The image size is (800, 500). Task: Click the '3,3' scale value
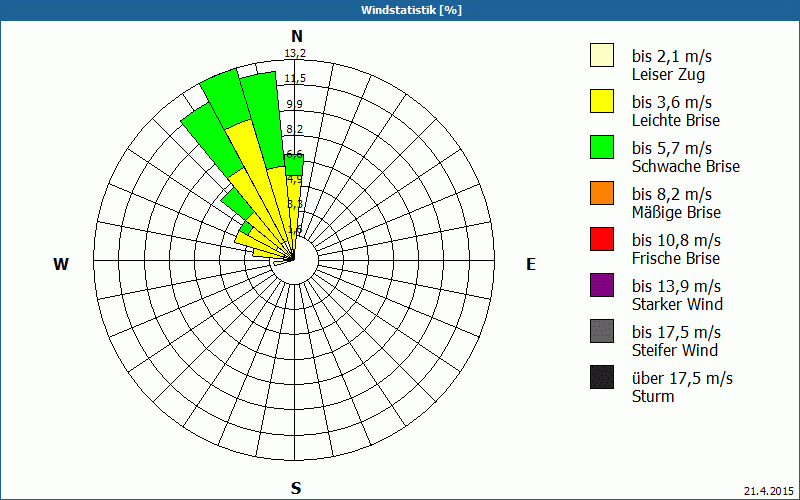click(295, 205)
